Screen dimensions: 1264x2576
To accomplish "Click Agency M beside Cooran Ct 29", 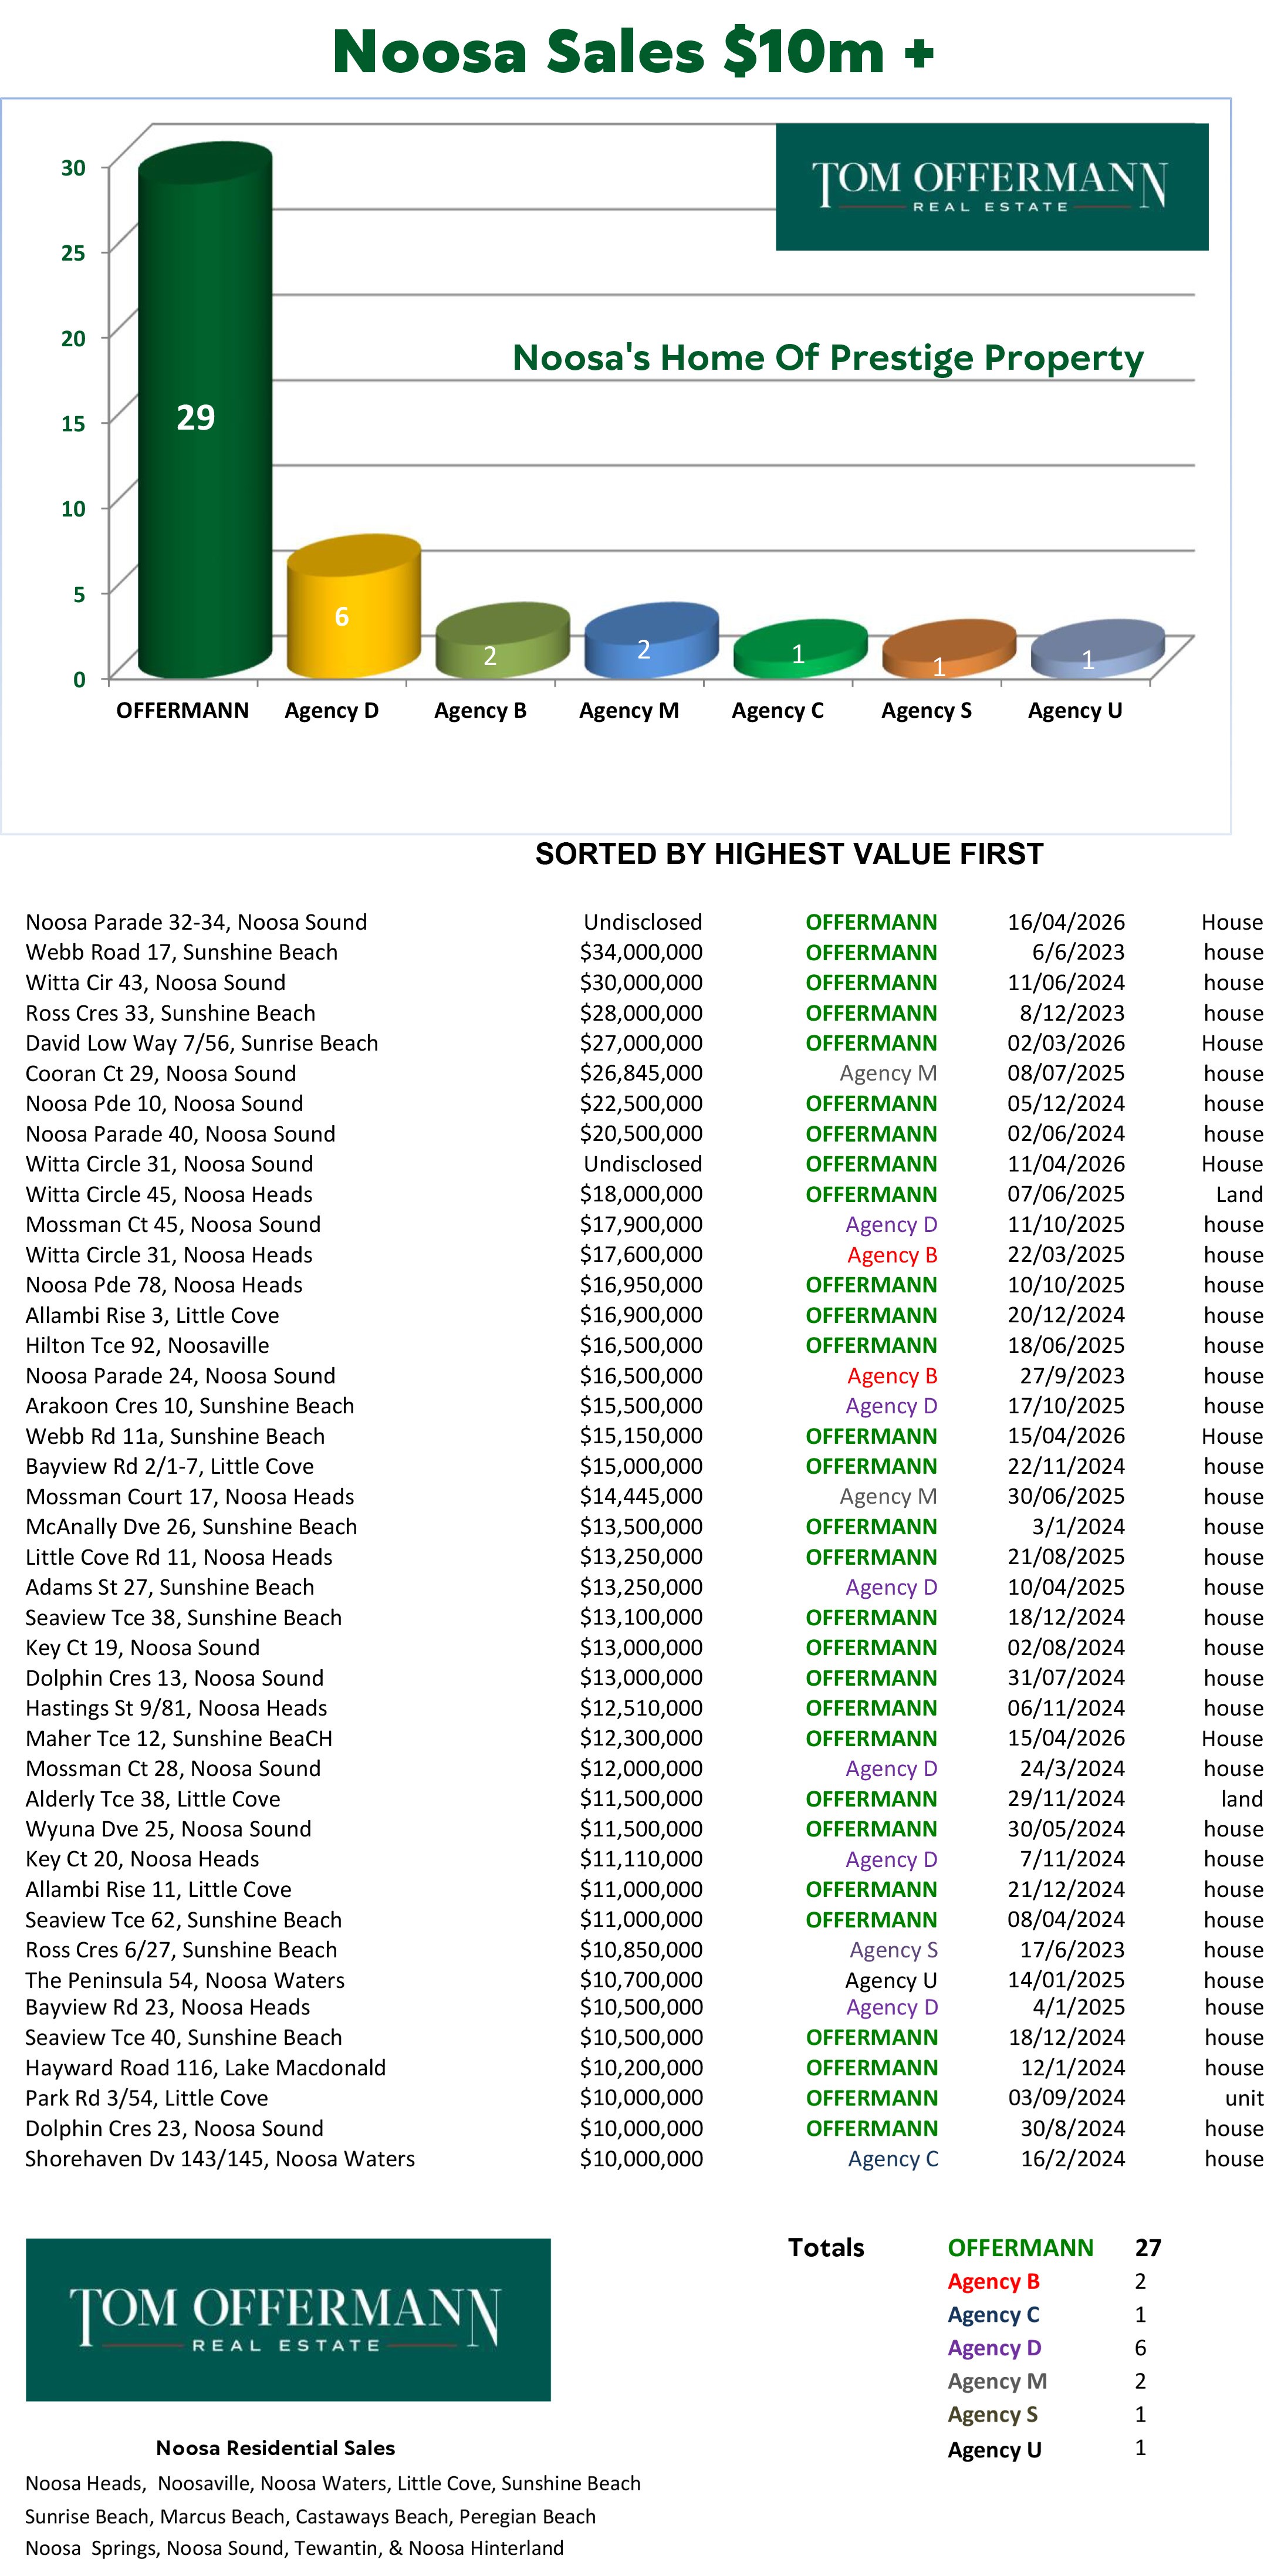I will click(x=888, y=1073).
